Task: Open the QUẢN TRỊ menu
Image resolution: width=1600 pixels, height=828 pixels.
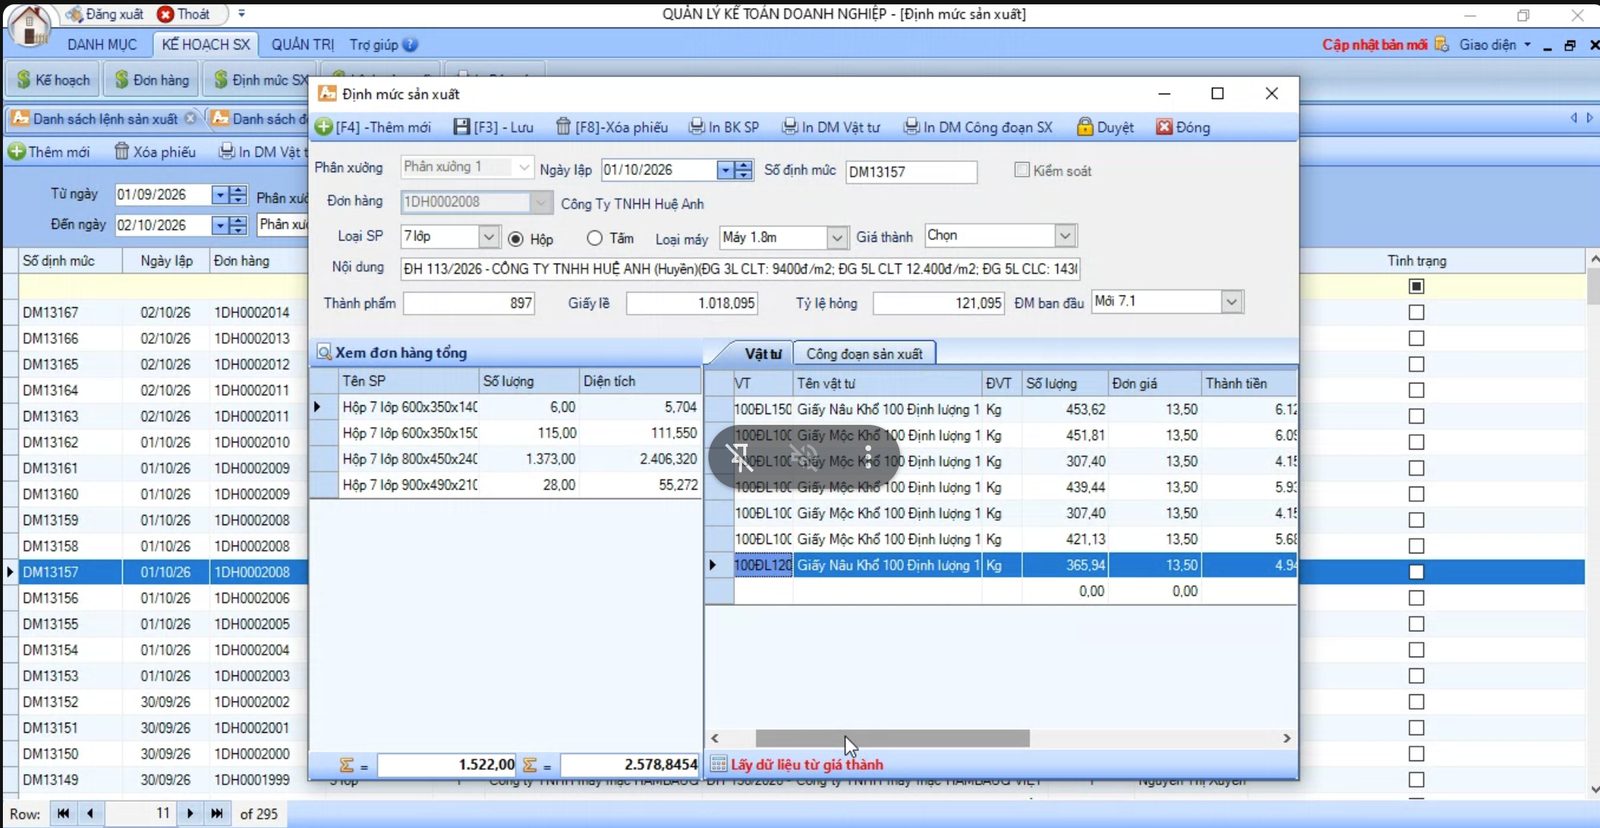Action: 303,45
